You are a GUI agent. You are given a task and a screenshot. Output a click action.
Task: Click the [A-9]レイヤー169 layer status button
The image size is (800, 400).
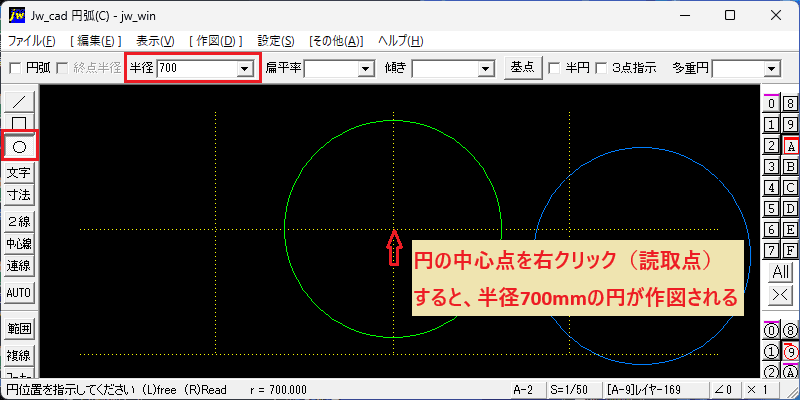click(655, 390)
